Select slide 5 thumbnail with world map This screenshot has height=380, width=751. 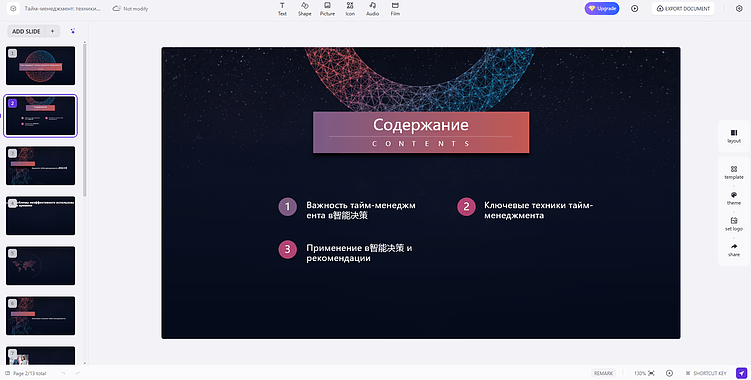click(x=41, y=265)
